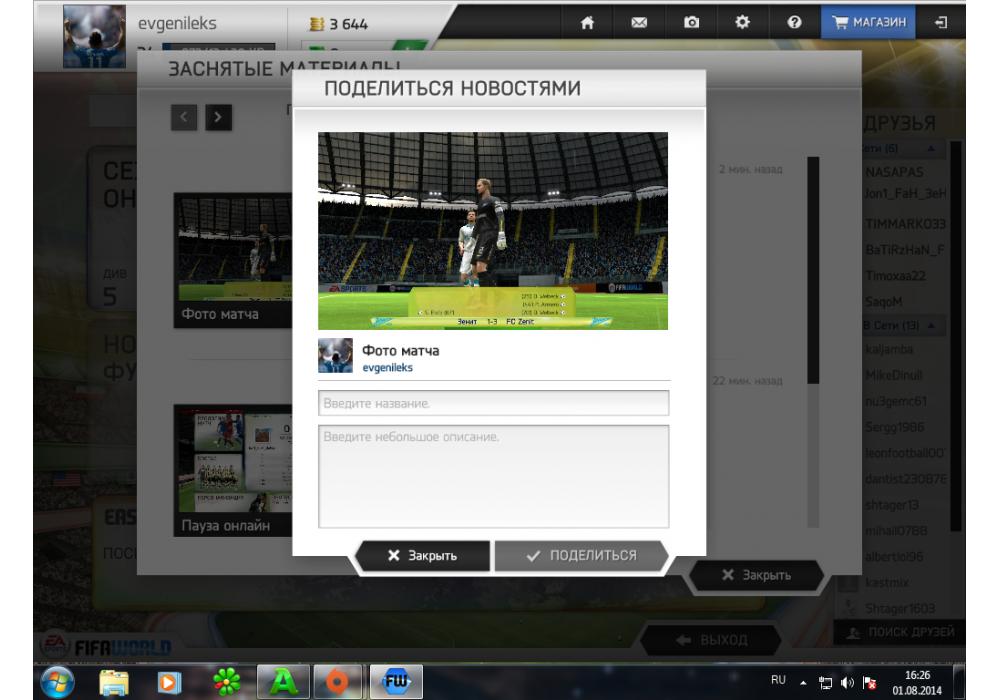This screenshot has width=1000, height=700.
Task: Open media player taskbar icon
Action: coord(169,683)
